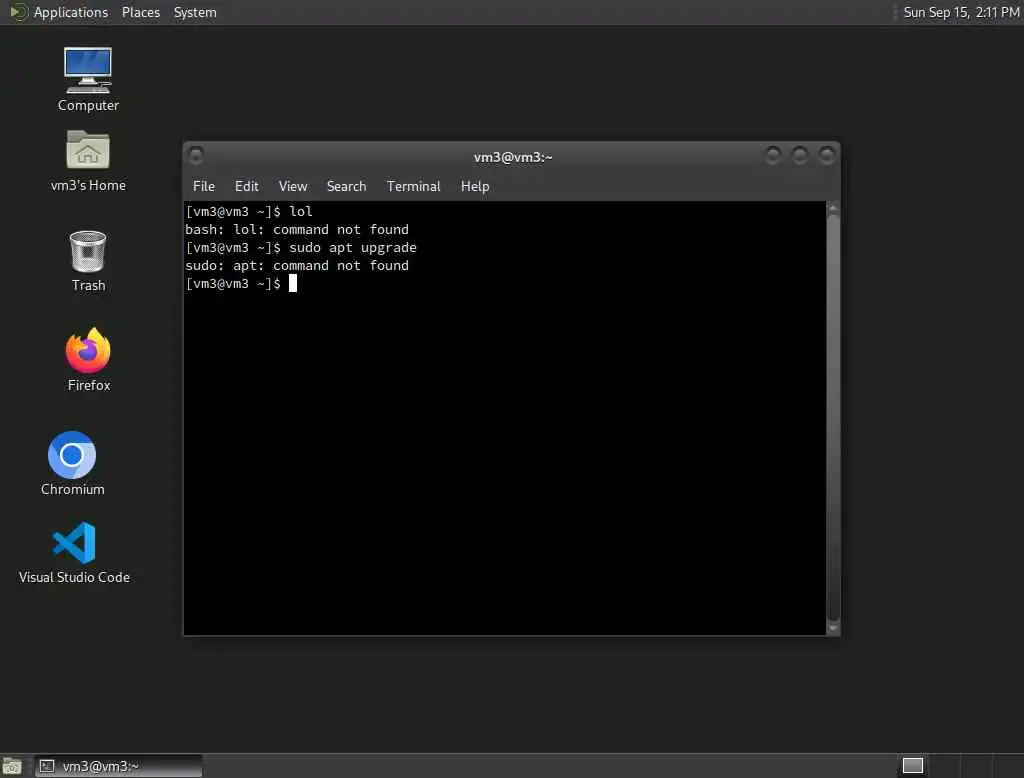
Task: Open vm3's Home folder icon
Action: pyautogui.click(x=88, y=161)
